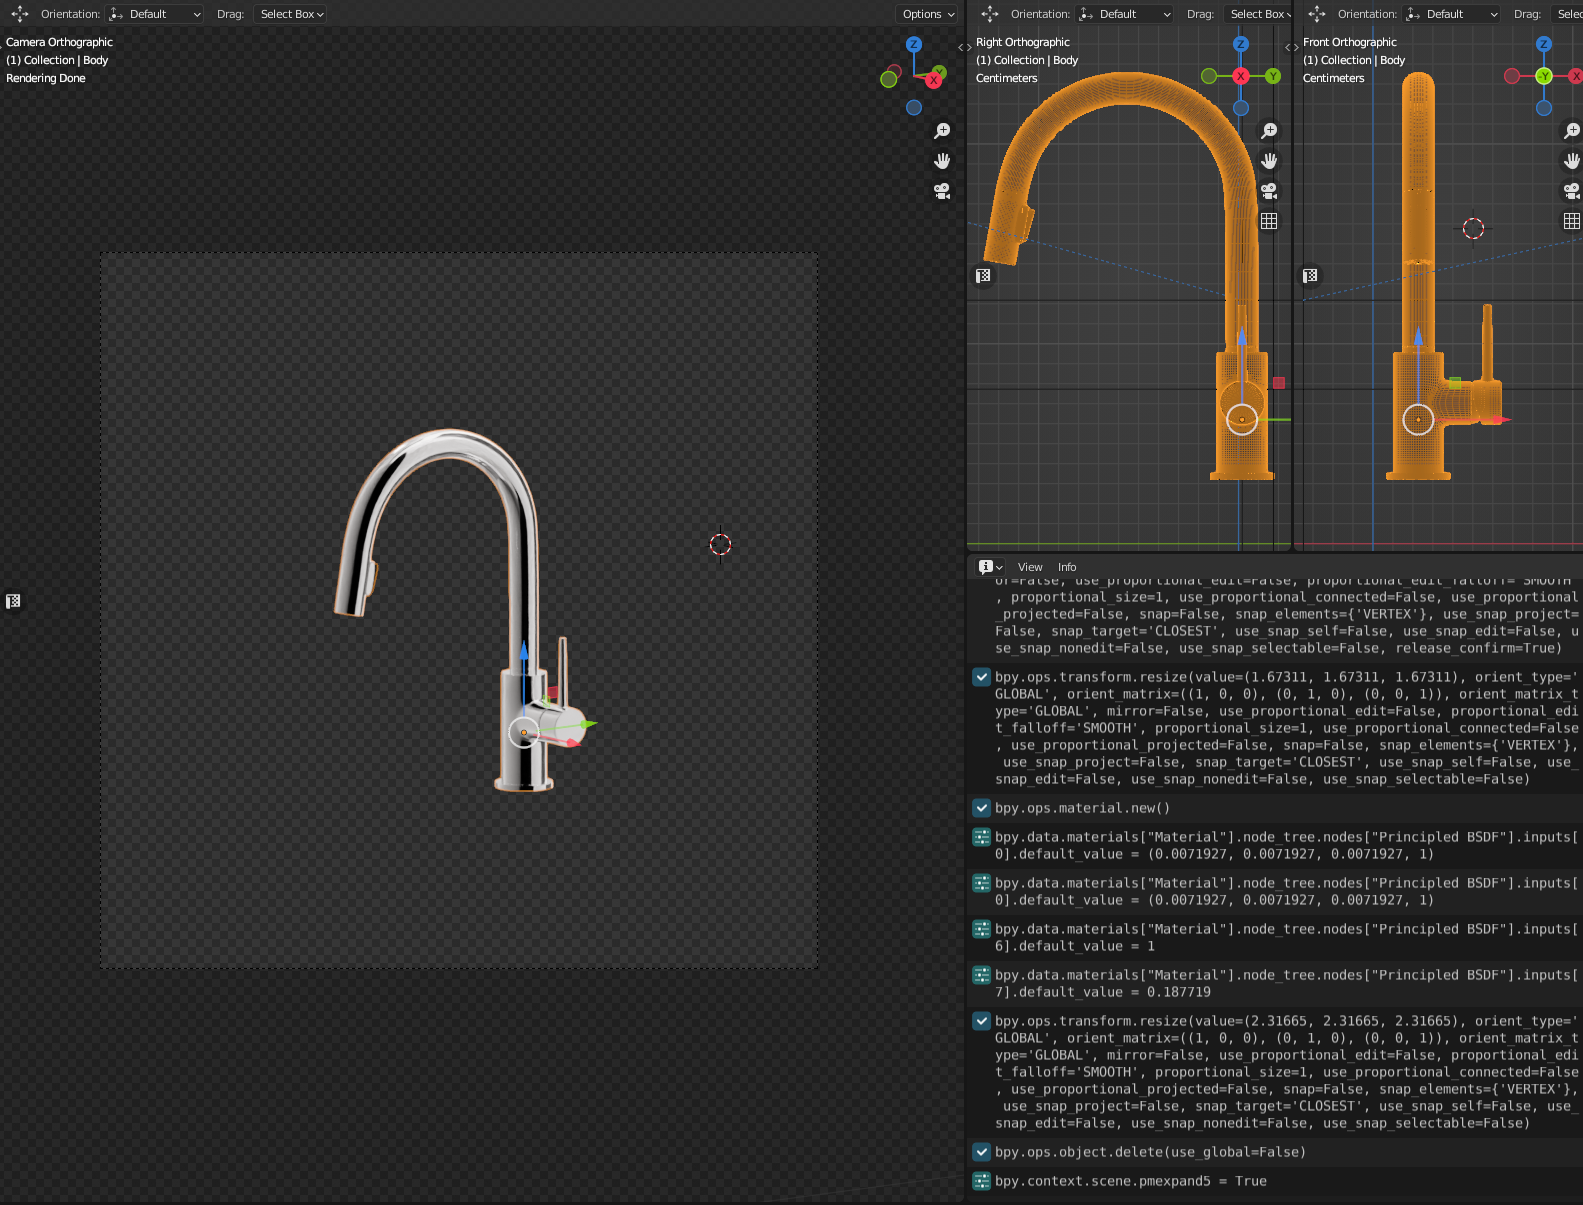Toggle camera view in Camera Orthographic viewport
Viewport: 1583px width, 1205px height.
(x=942, y=191)
